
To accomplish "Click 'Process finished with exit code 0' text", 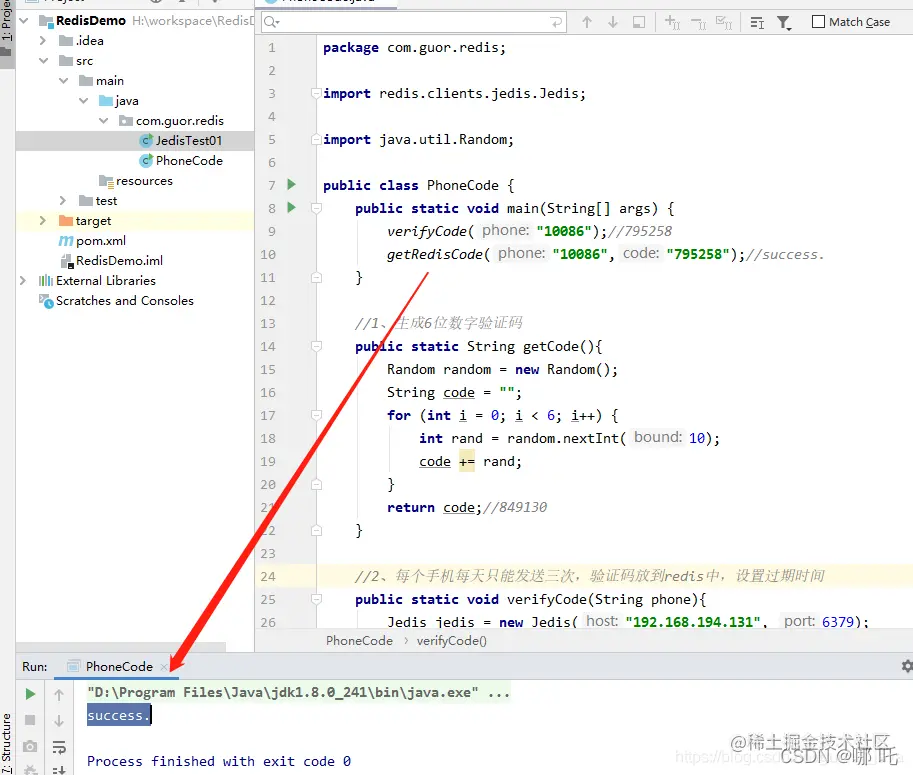I will click(x=219, y=761).
